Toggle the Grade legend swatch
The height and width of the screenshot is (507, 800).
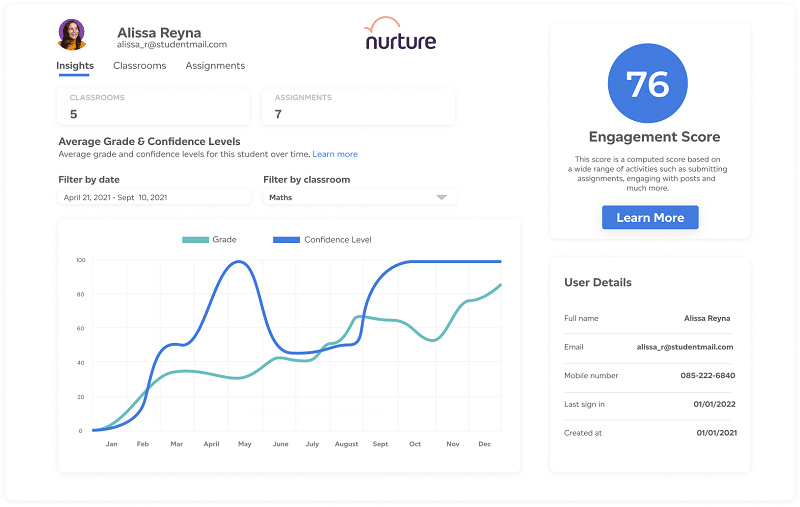click(x=195, y=240)
